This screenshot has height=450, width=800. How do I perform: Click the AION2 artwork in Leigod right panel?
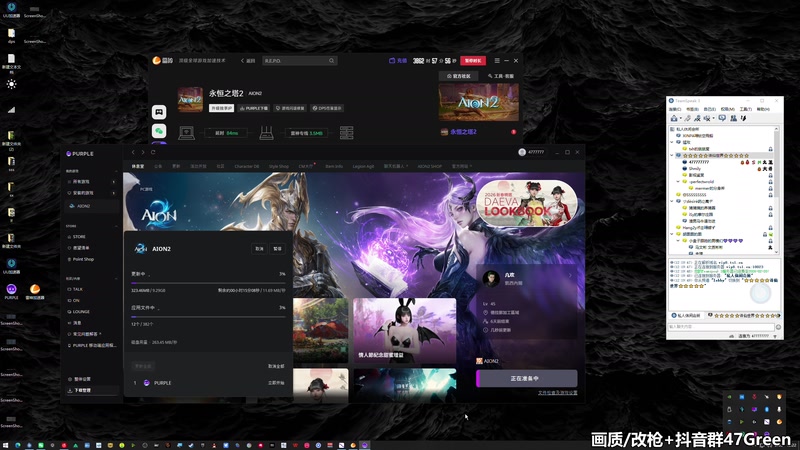(x=479, y=103)
